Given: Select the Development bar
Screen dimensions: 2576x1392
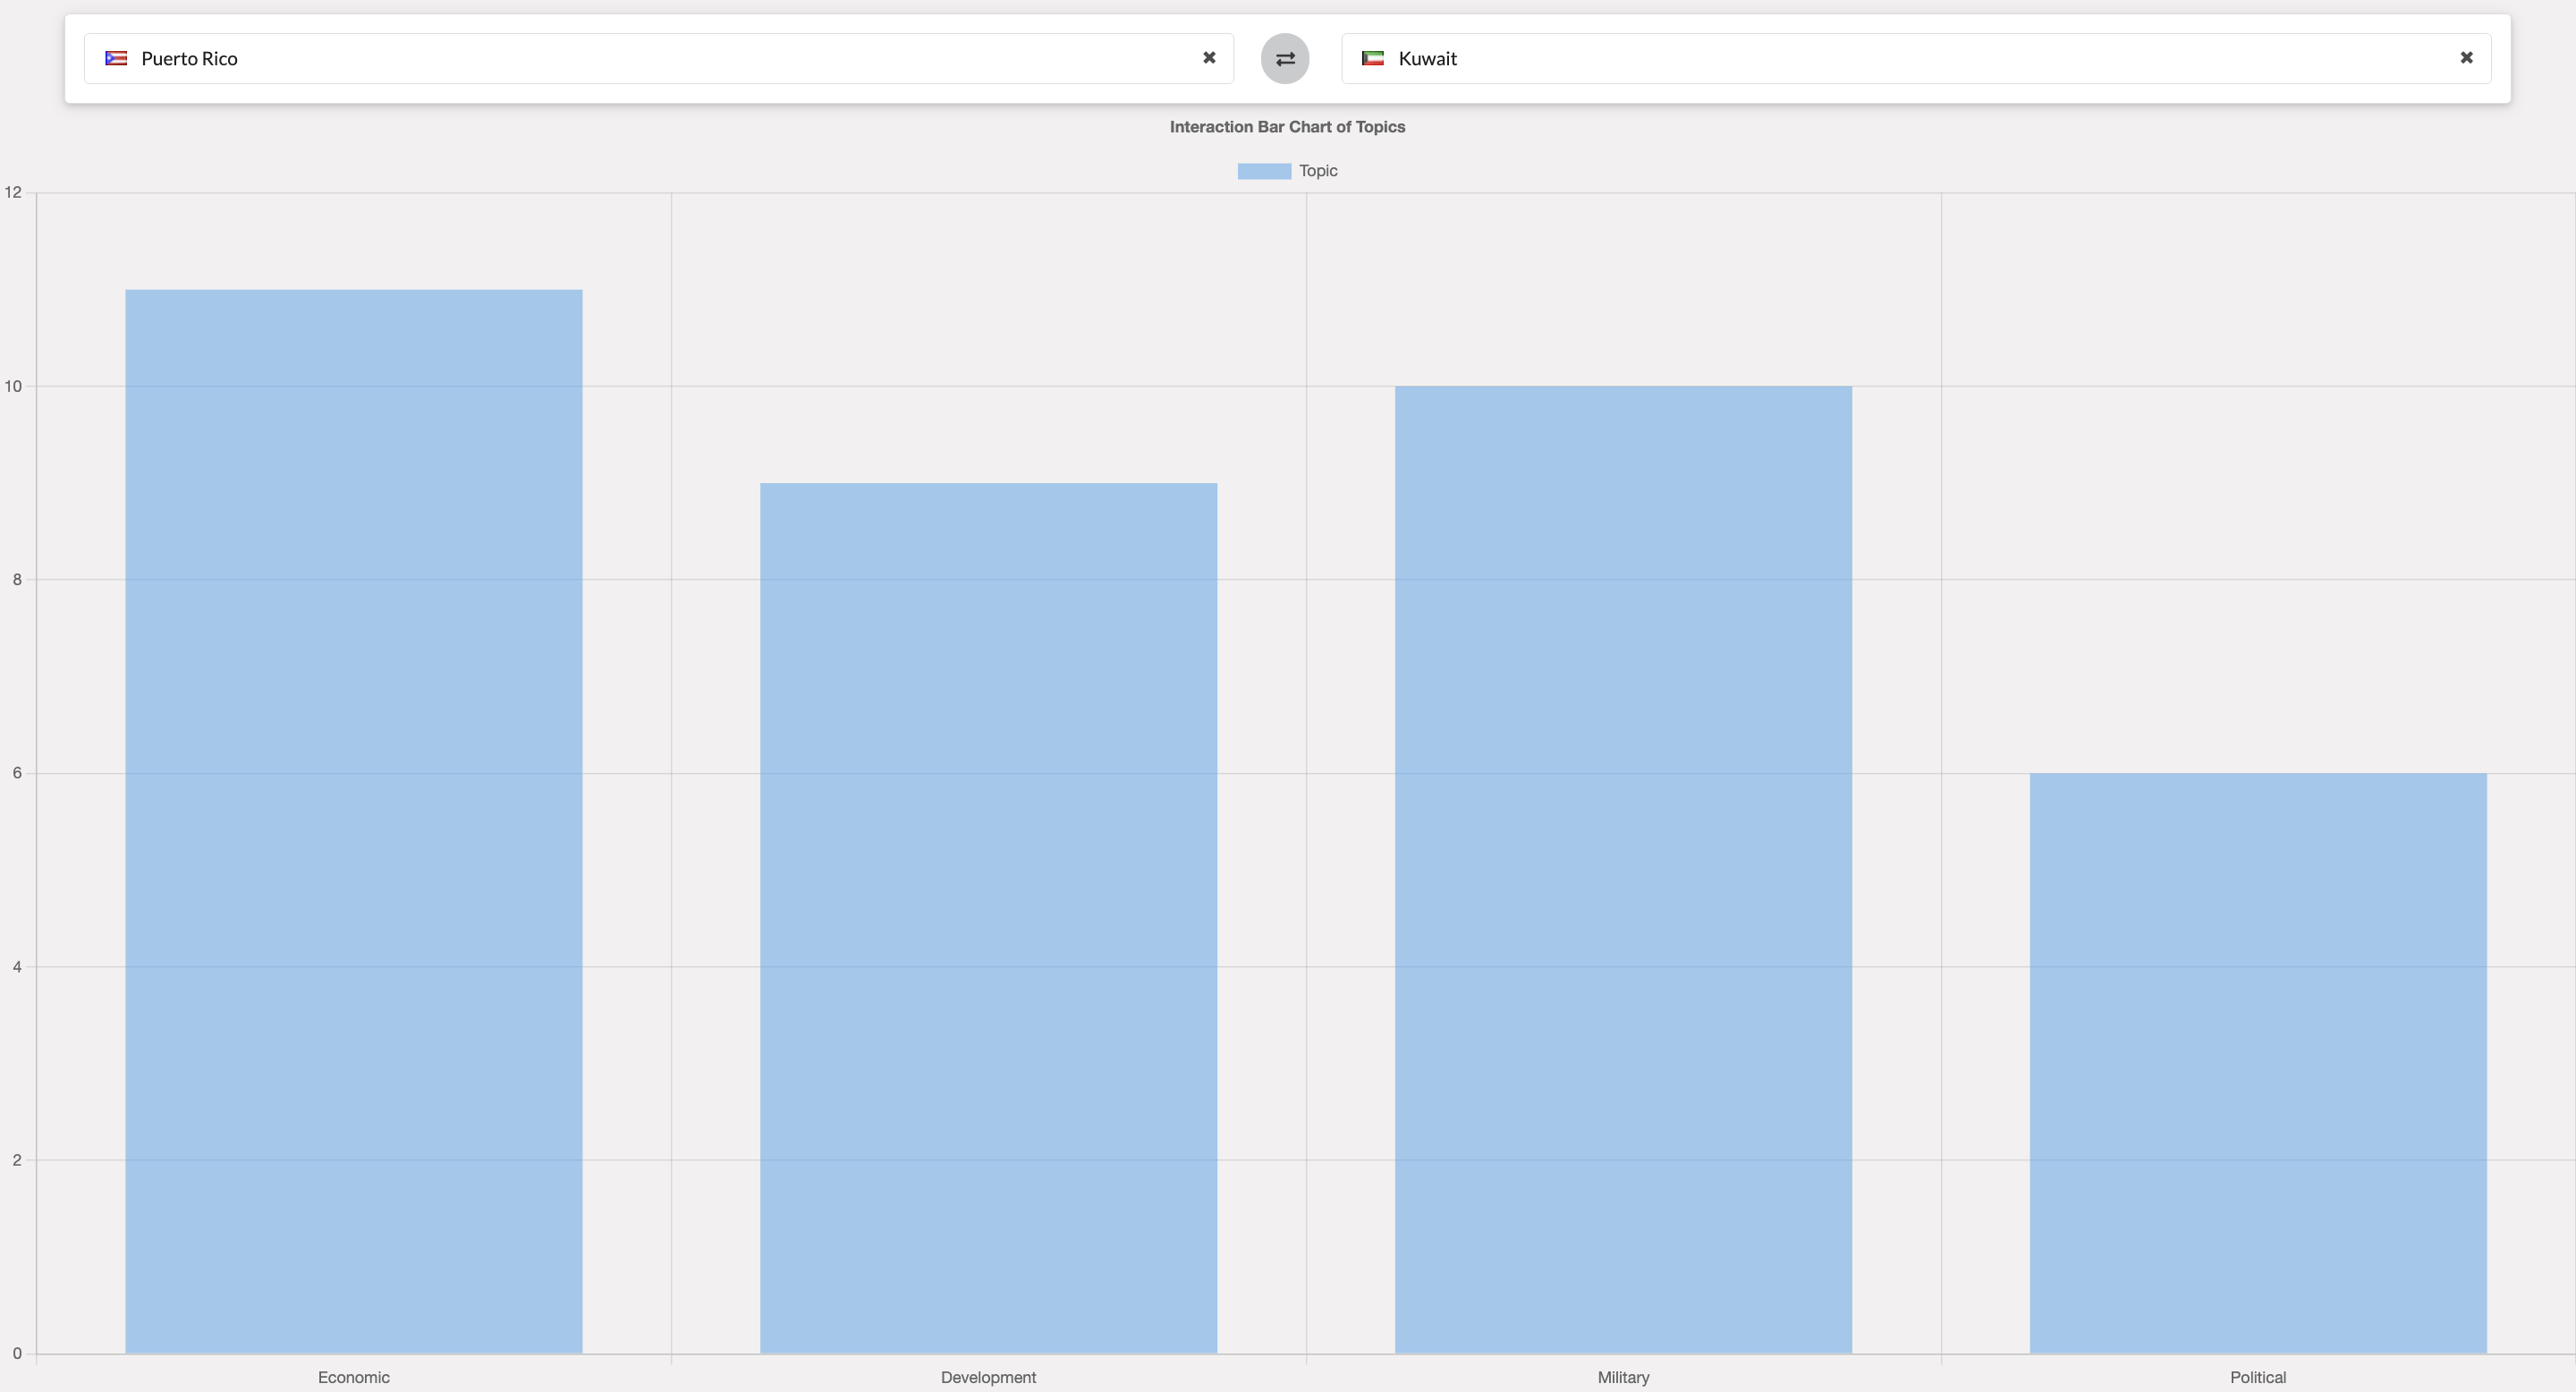Looking at the screenshot, I should tap(988, 918).
